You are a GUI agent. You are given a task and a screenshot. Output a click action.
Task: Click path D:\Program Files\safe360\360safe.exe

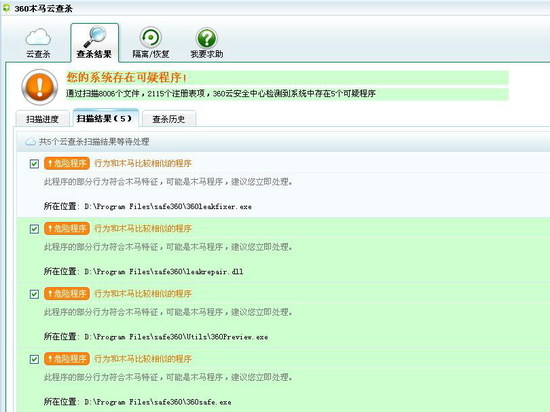(158, 402)
